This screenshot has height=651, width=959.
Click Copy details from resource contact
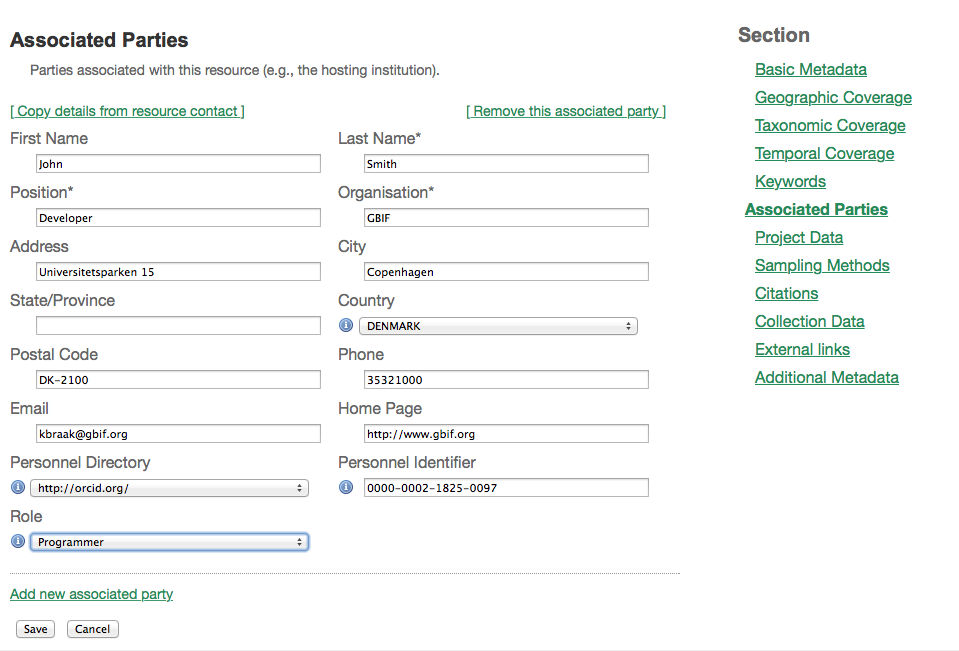tap(127, 111)
